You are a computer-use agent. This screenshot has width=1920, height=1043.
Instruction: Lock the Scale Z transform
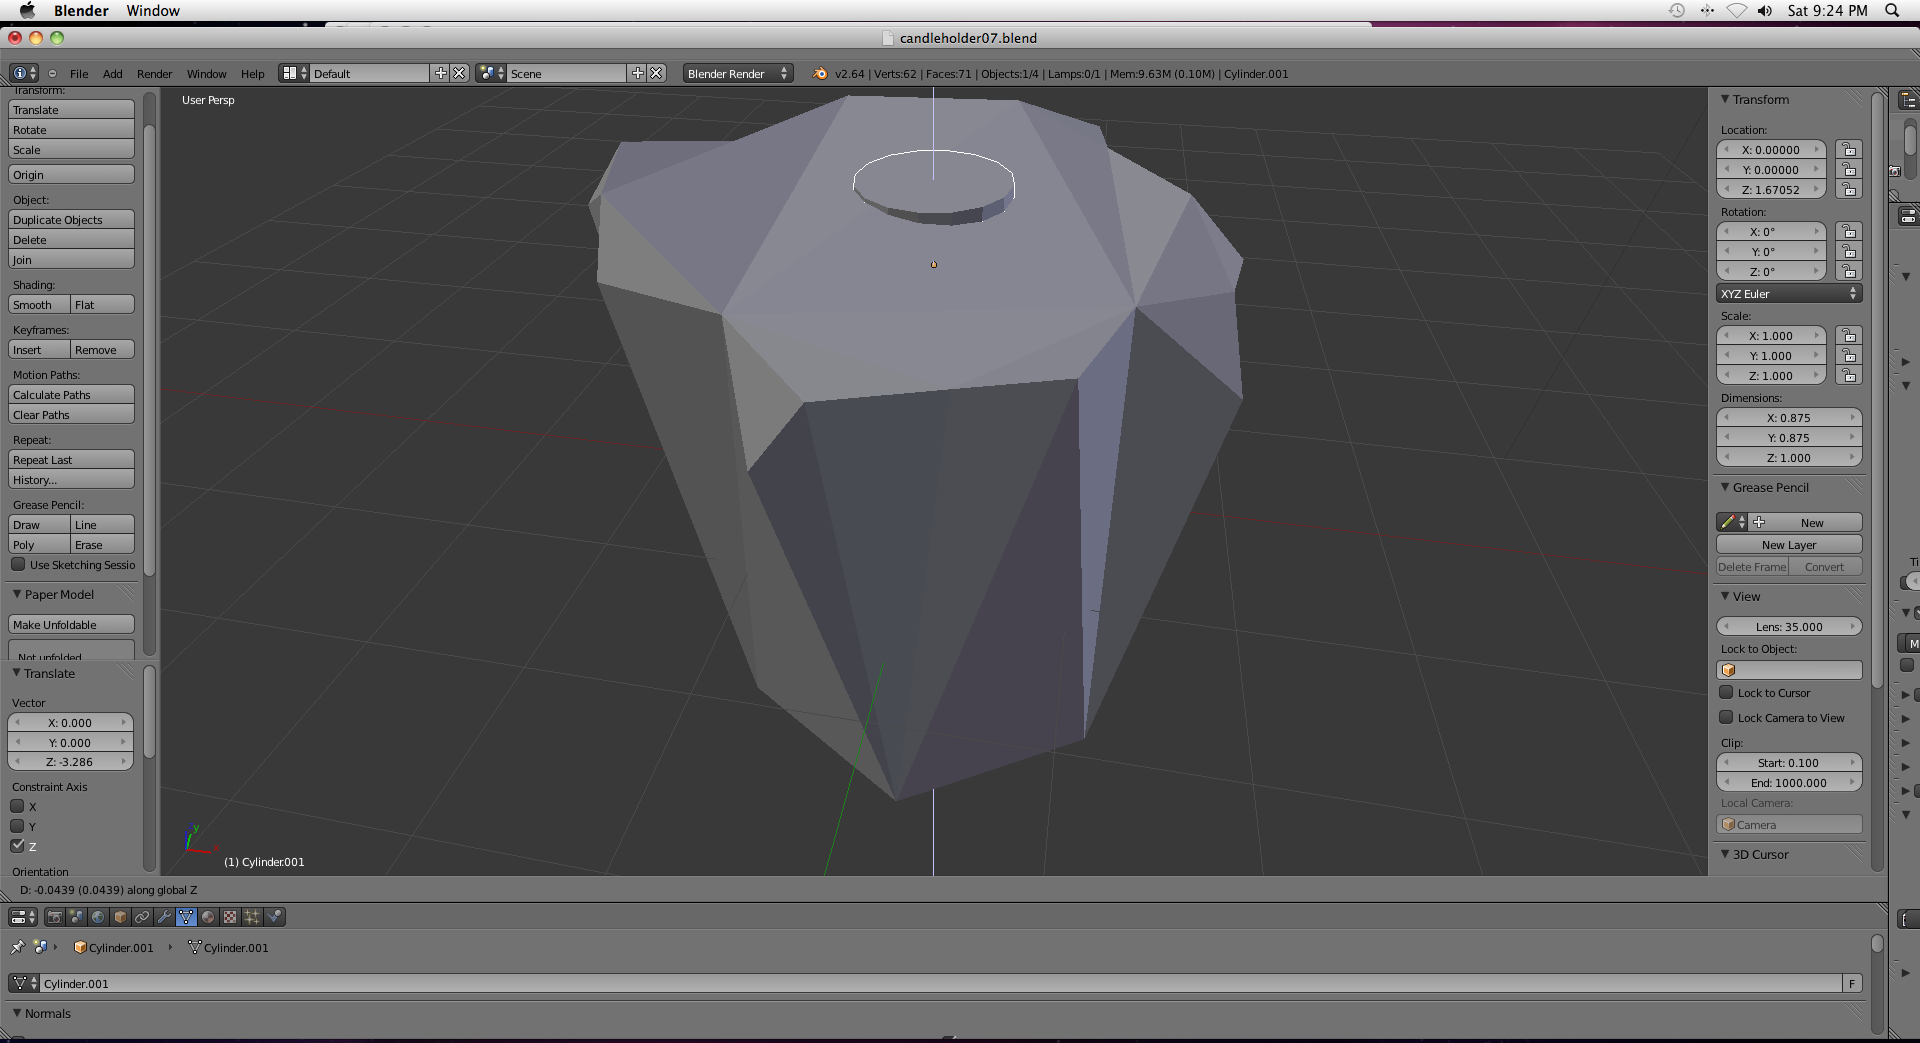point(1849,376)
